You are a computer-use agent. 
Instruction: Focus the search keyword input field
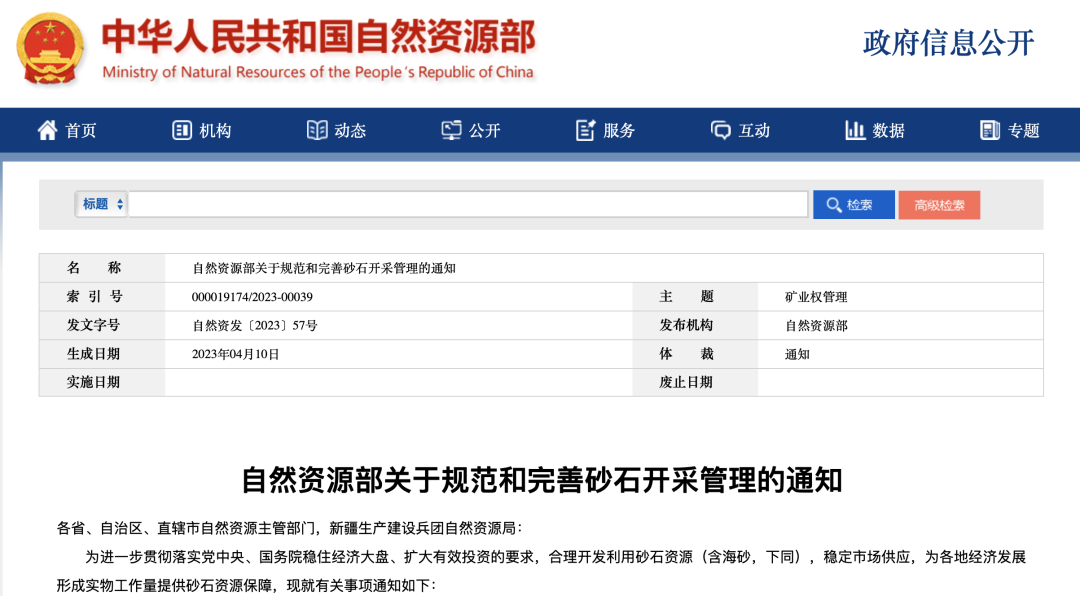click(468, 204)
